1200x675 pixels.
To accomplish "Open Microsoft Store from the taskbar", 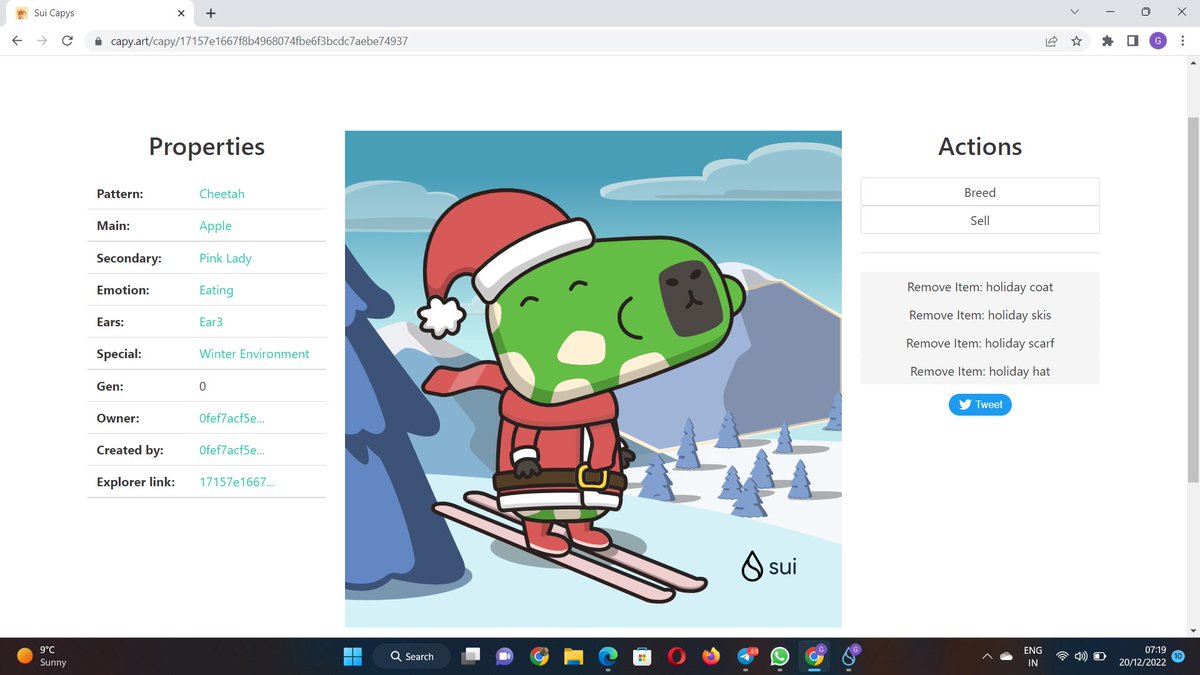I will pos(642,656).
